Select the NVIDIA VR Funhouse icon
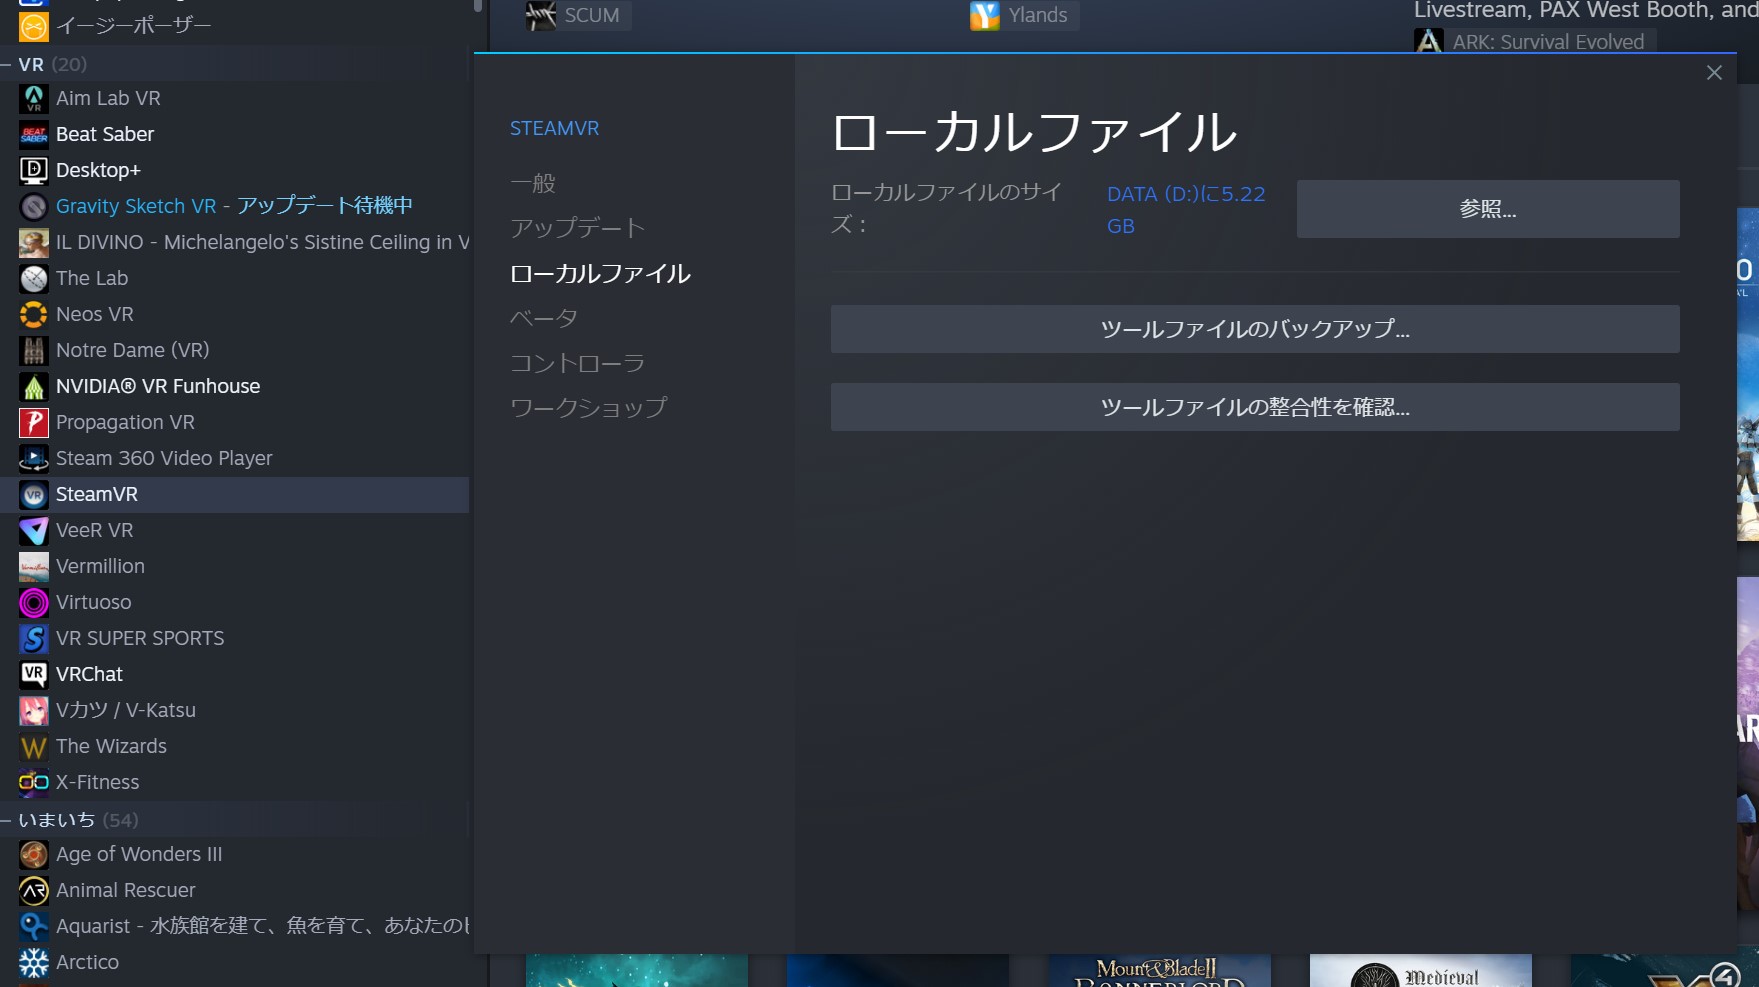This screenshot has width=1759, height=987. [x=33, y=386]
